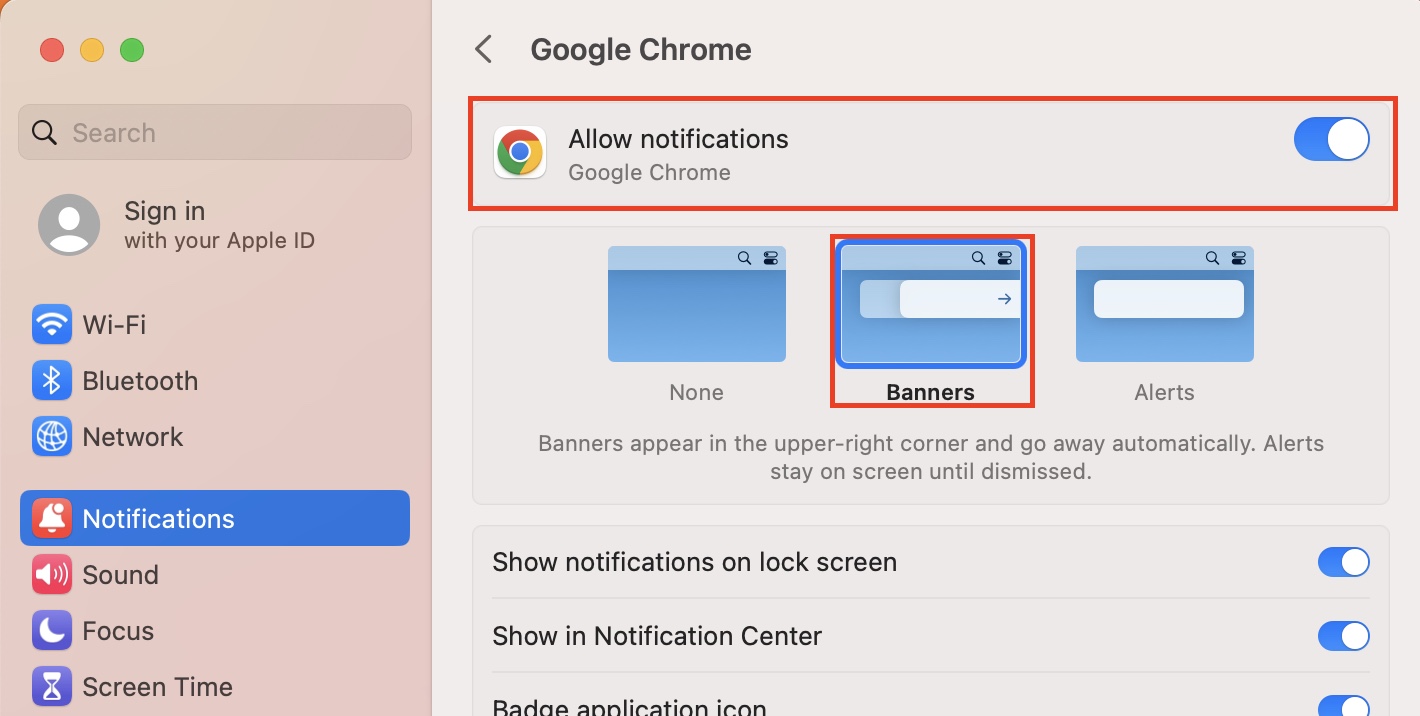Click the Apple ID avatar icon
Viewport: 1420px width, 716px height.
pyautogui.click(x=69, y=225)
